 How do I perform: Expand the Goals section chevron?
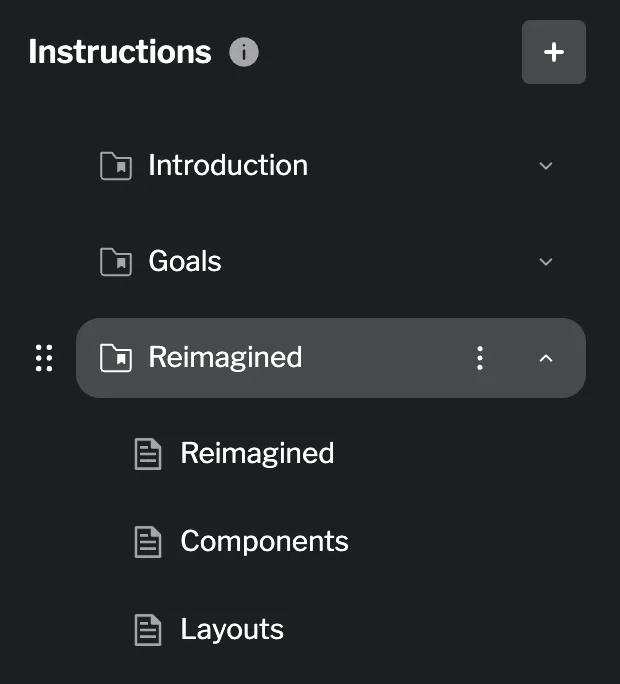[x=546, y=262]
